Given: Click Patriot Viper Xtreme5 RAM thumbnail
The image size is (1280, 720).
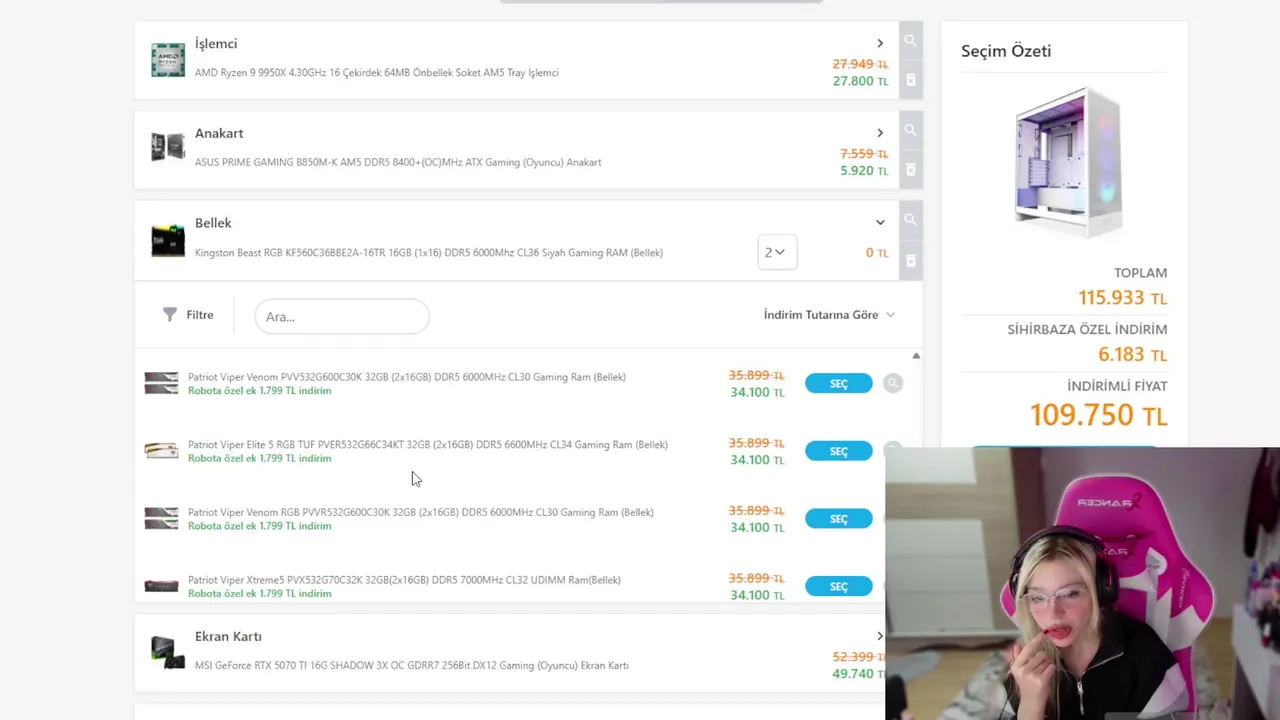Looking at the screenshot, I should tap(161, 586).
